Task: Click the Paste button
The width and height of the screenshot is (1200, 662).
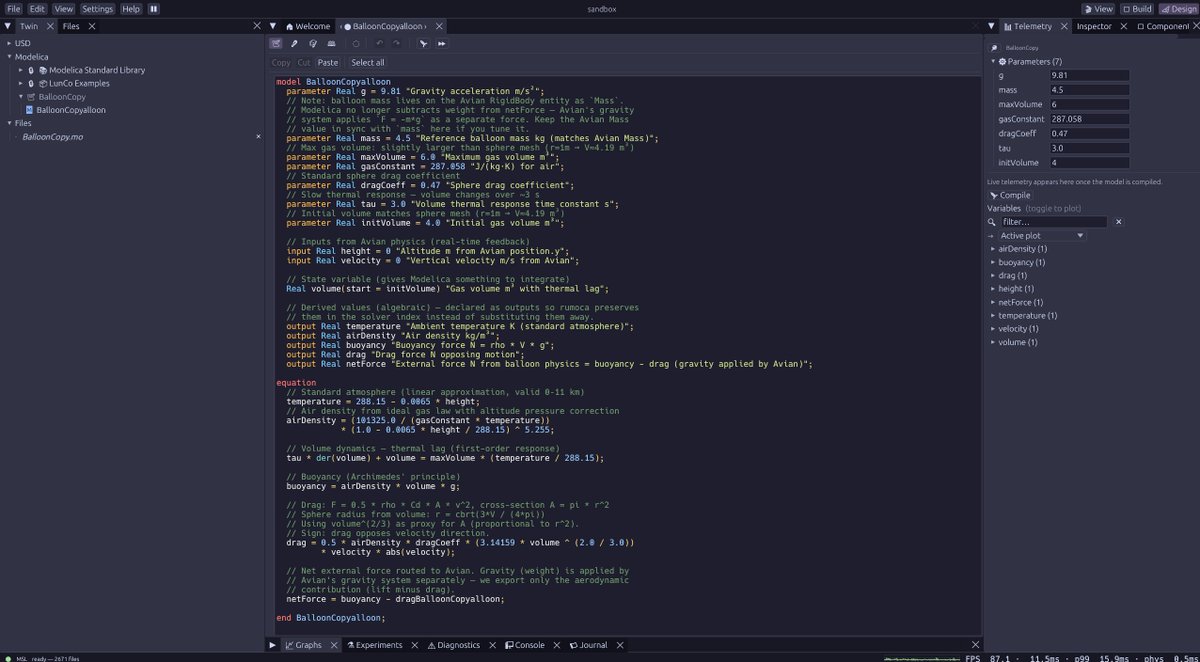Action: 328,62
